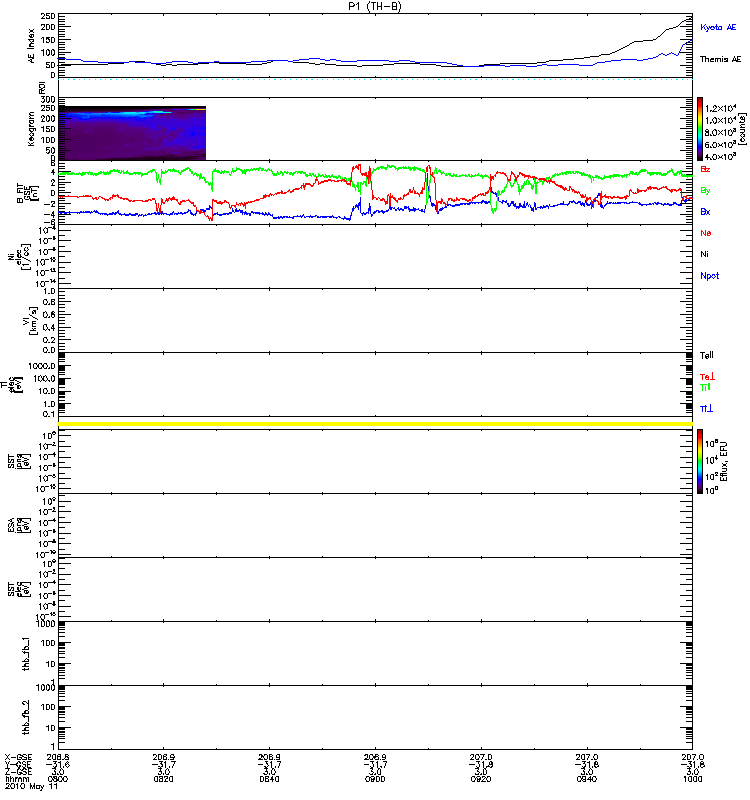Screen dimensions: 750x800
Task: Select the black Ni legend label
Action: (704, 254)
